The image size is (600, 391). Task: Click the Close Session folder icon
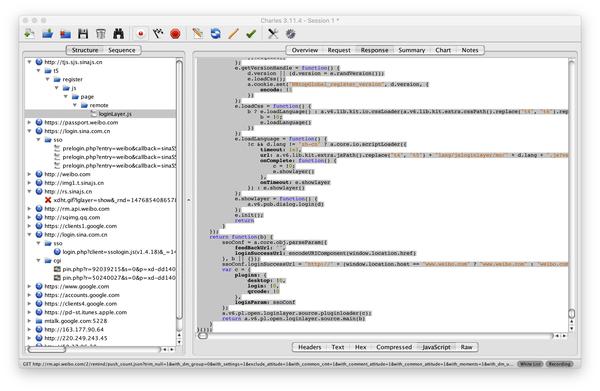(65, 34)
